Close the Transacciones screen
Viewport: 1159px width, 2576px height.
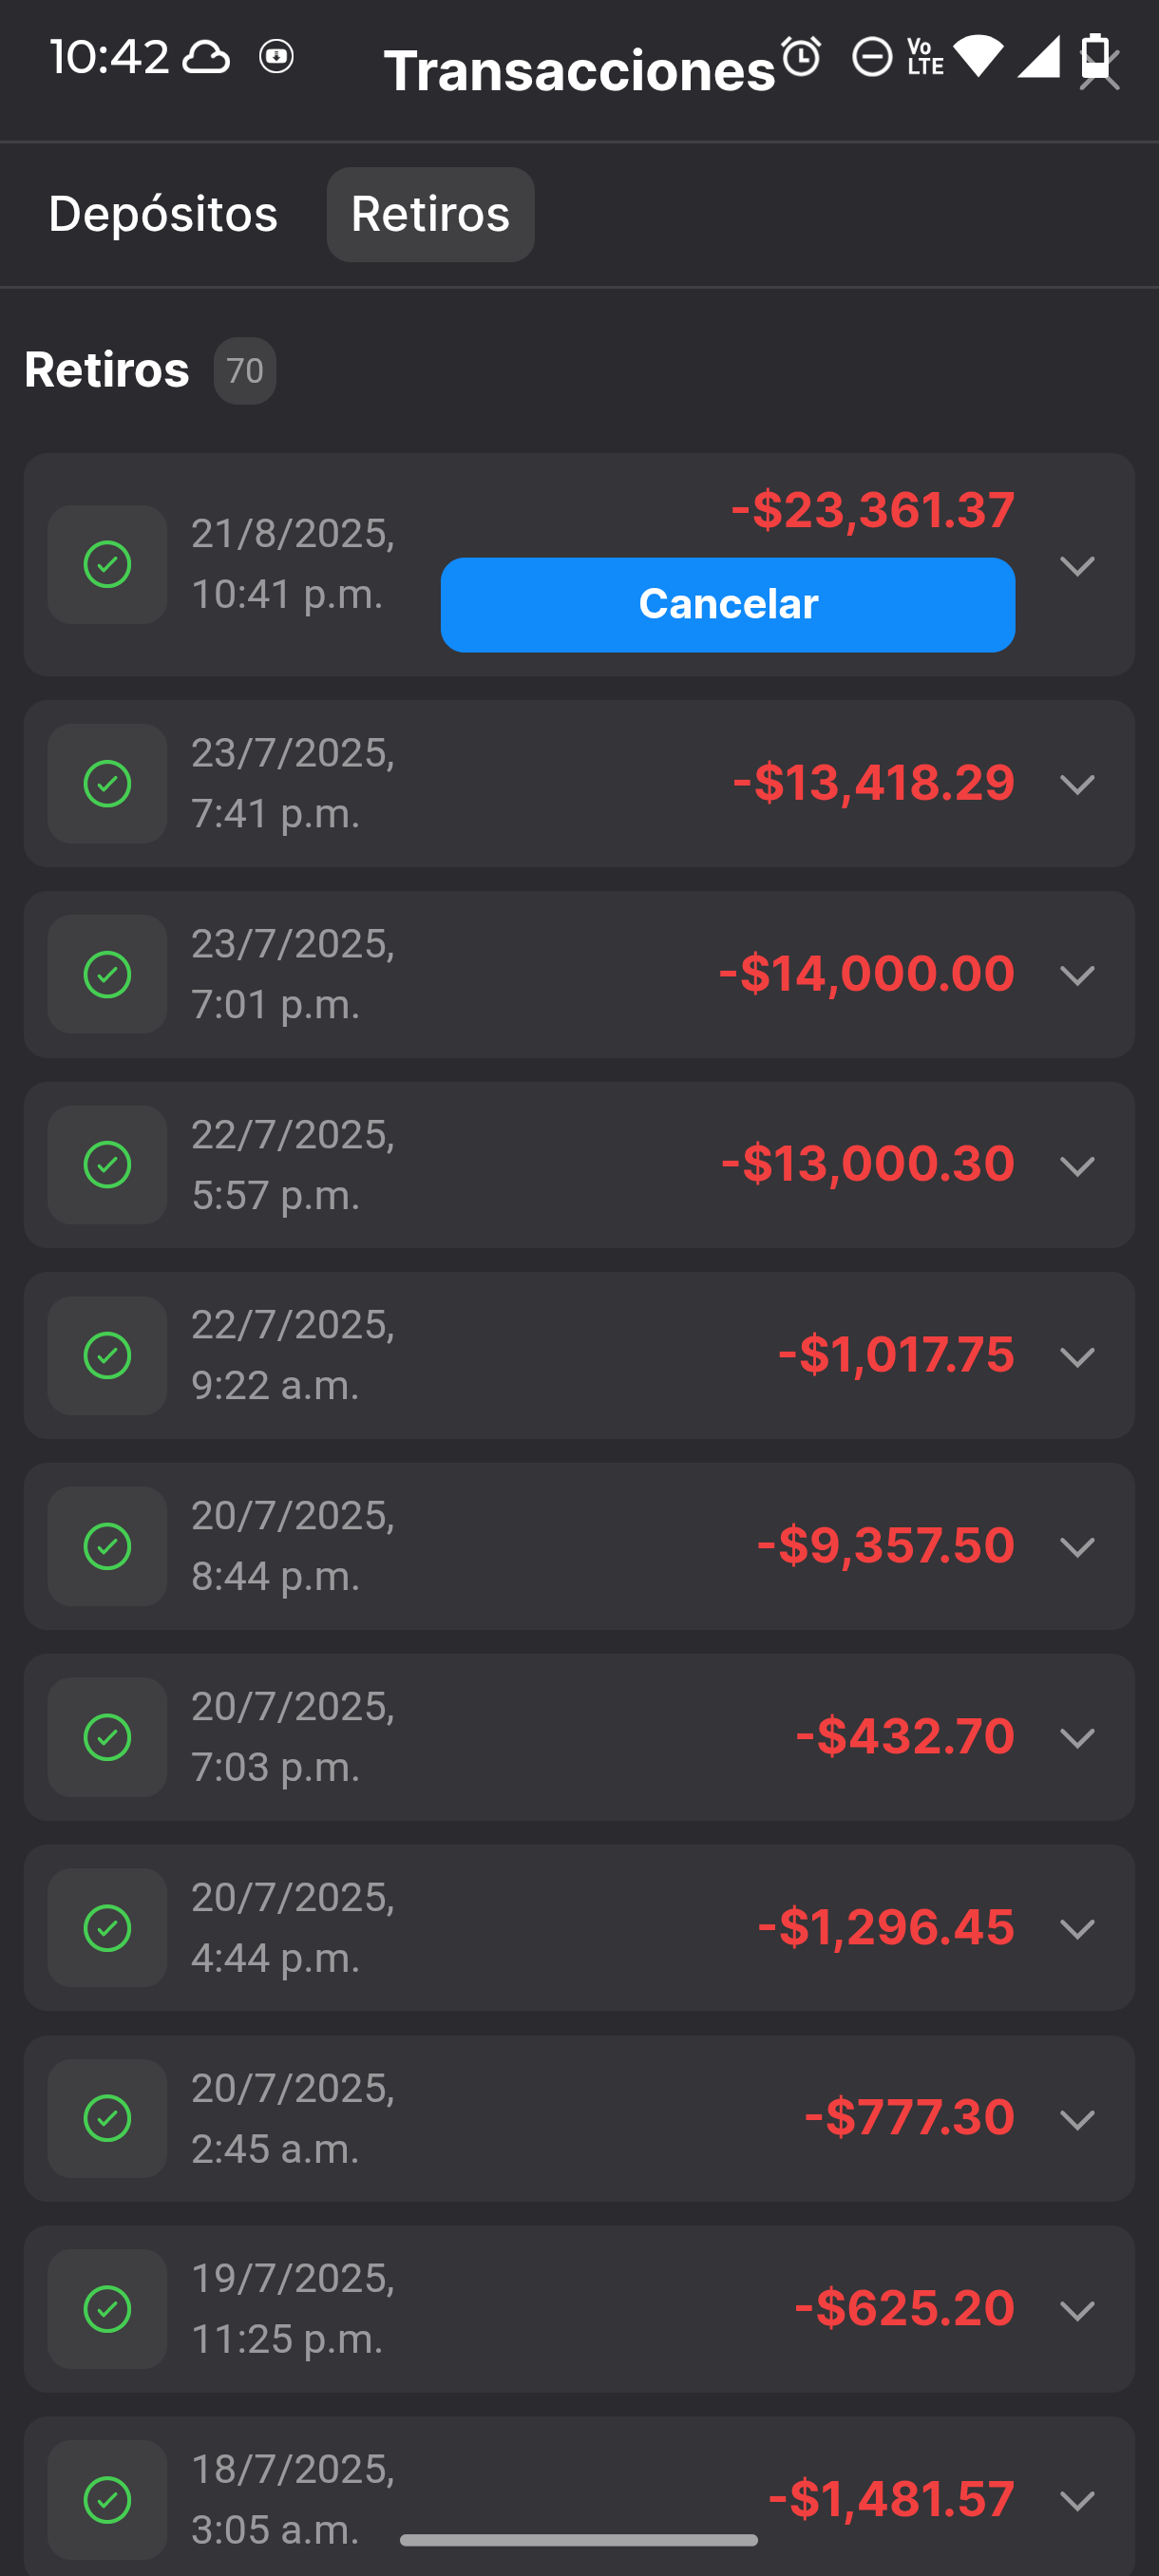point(1100,70)
